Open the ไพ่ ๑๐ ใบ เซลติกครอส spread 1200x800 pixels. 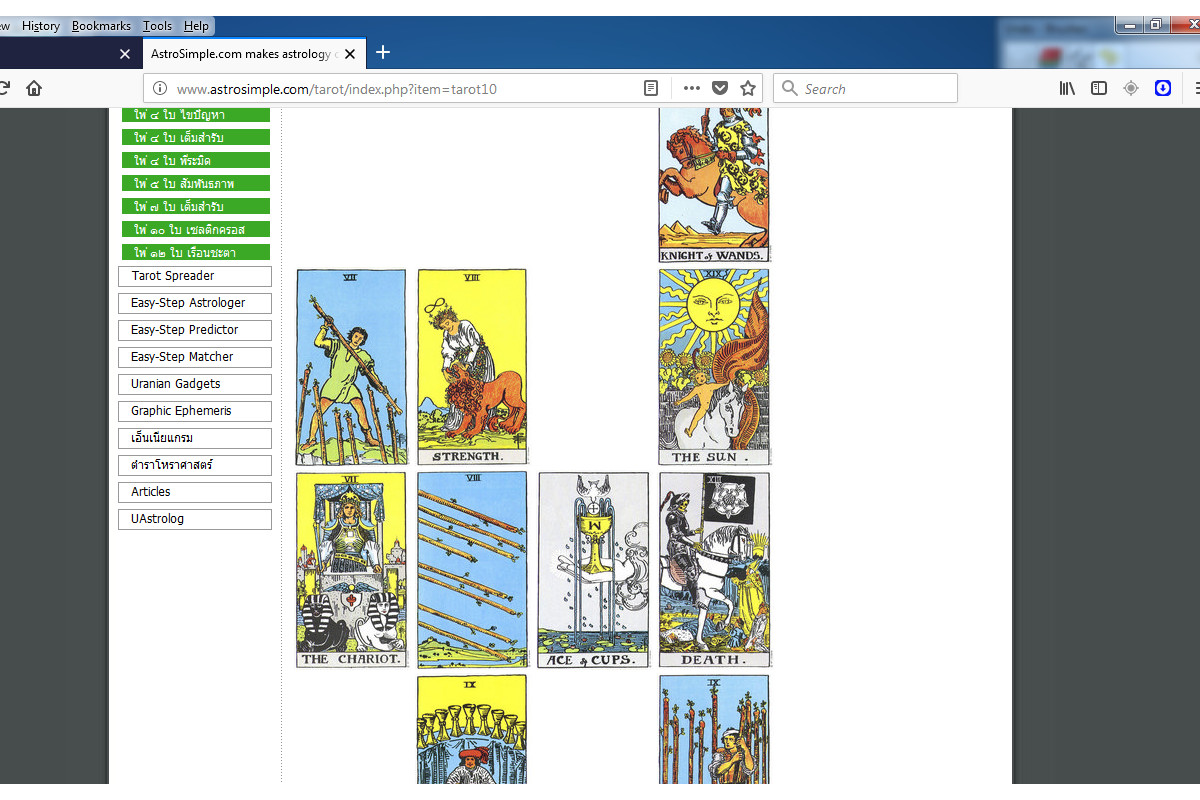[196, 229]
